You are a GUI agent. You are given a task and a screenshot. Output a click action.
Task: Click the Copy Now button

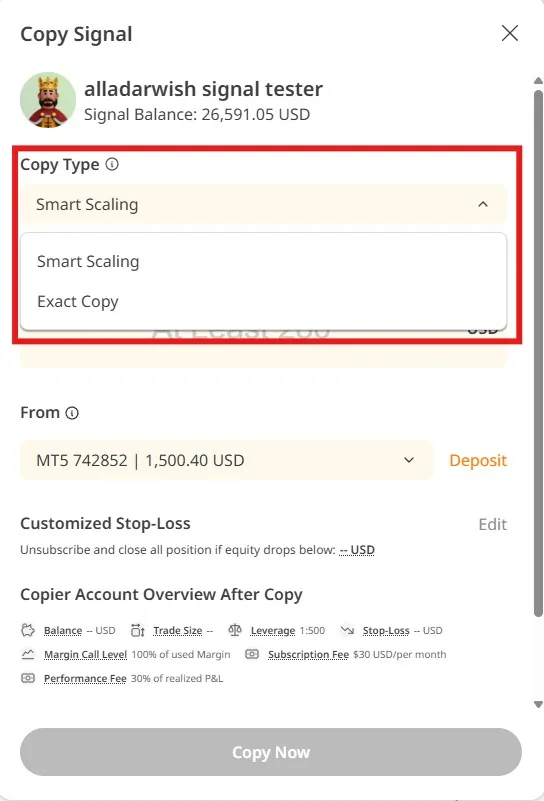(x=271, y=752)
